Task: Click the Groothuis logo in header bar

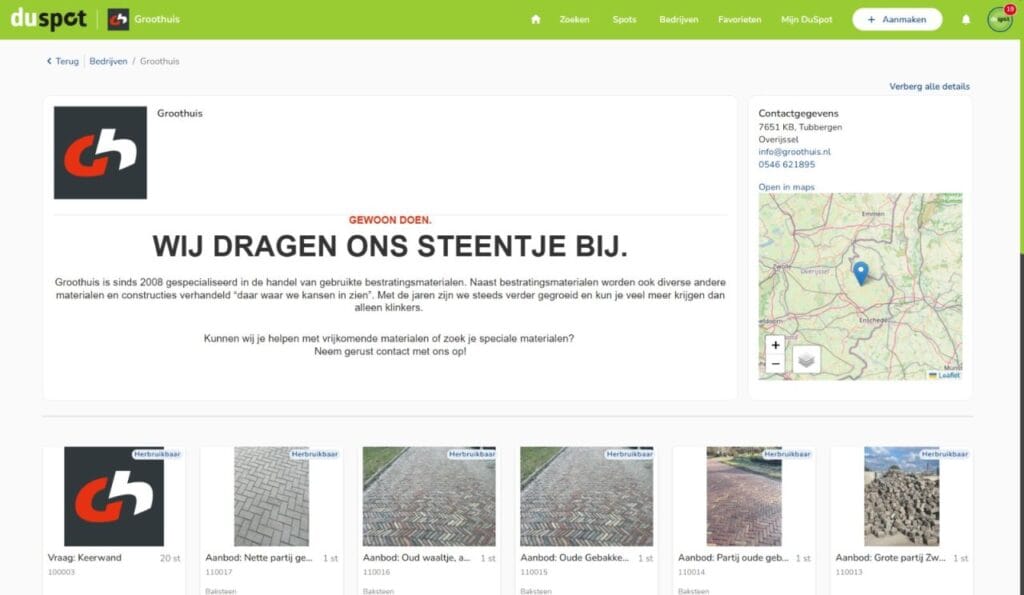Action: tap(118, 20)
